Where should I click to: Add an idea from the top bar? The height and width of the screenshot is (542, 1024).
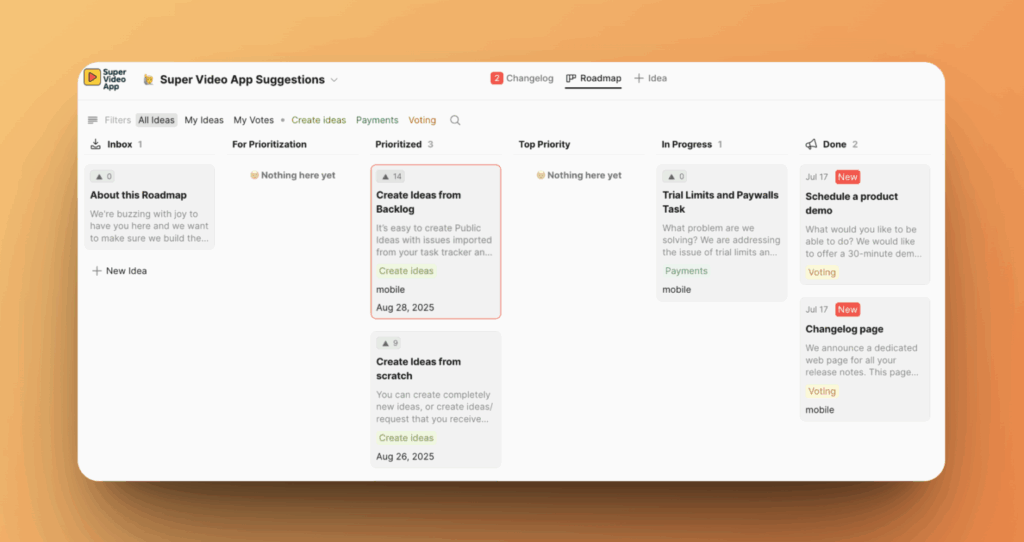coord(650,78)
